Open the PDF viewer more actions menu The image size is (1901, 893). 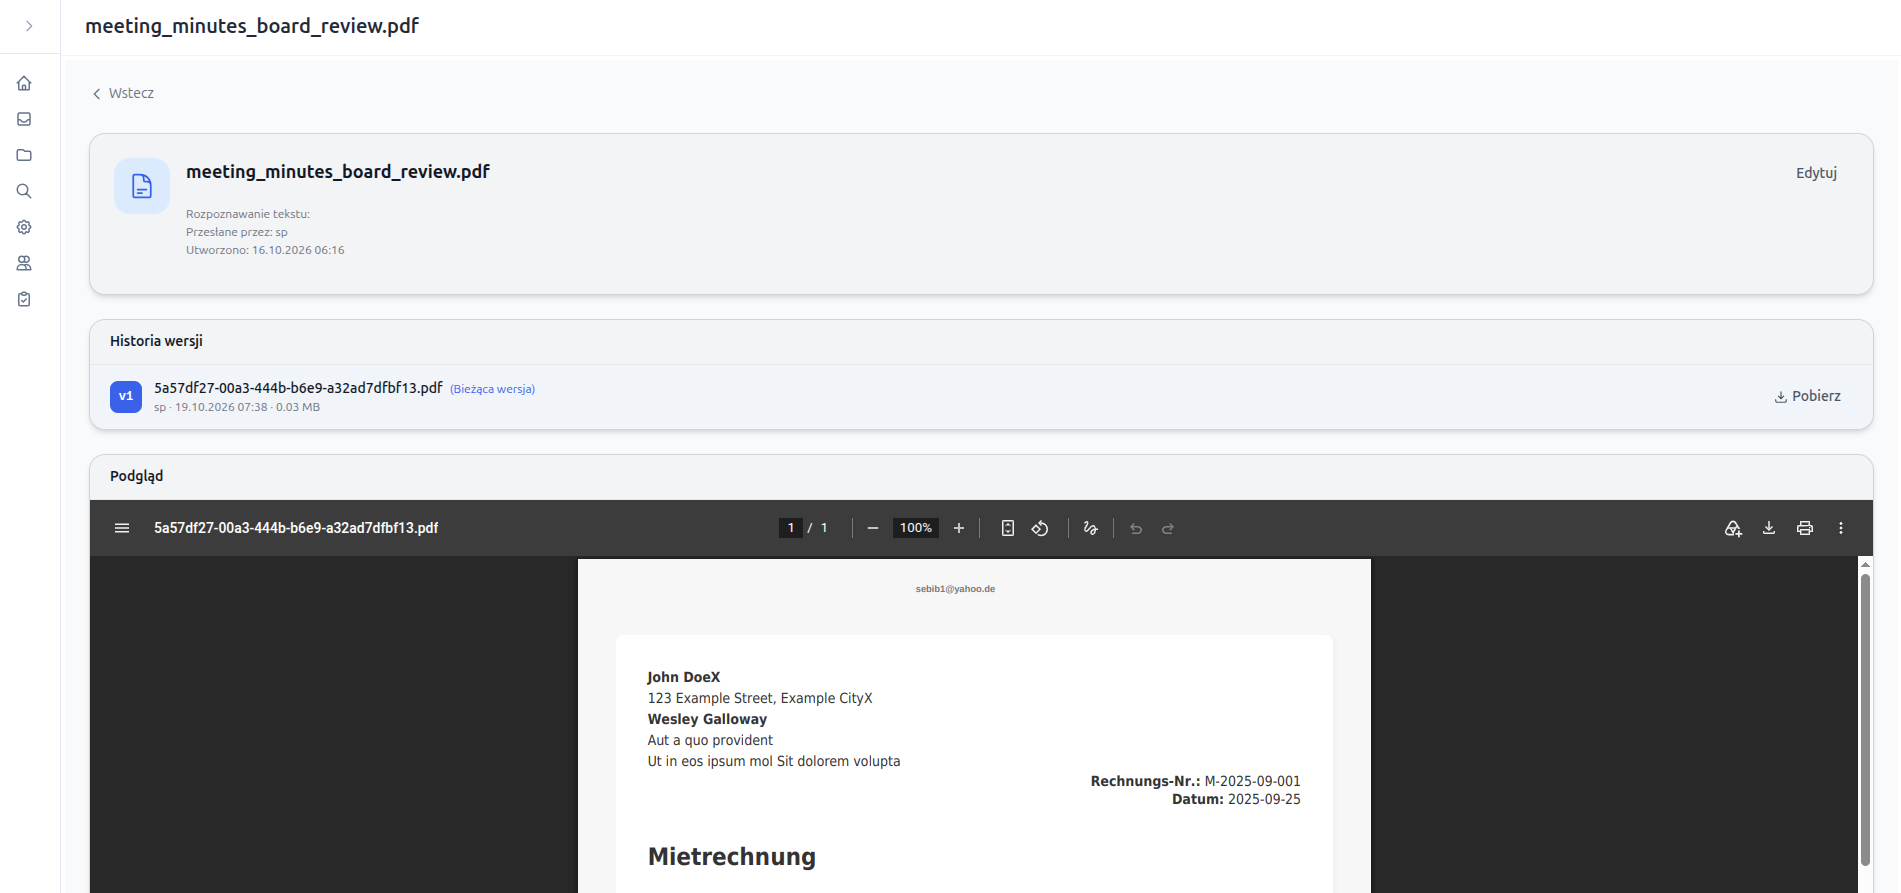pyautogui.click(x=1841, y=528)
